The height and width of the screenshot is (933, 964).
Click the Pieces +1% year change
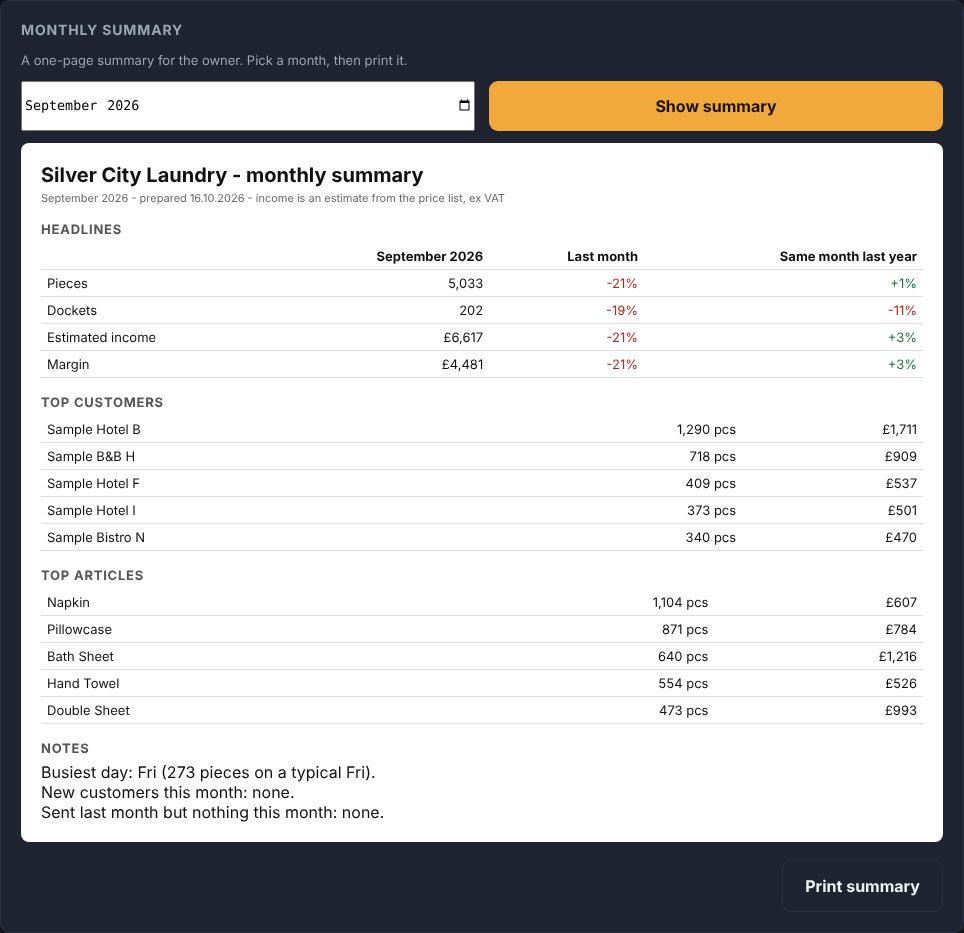pos(903,283)
